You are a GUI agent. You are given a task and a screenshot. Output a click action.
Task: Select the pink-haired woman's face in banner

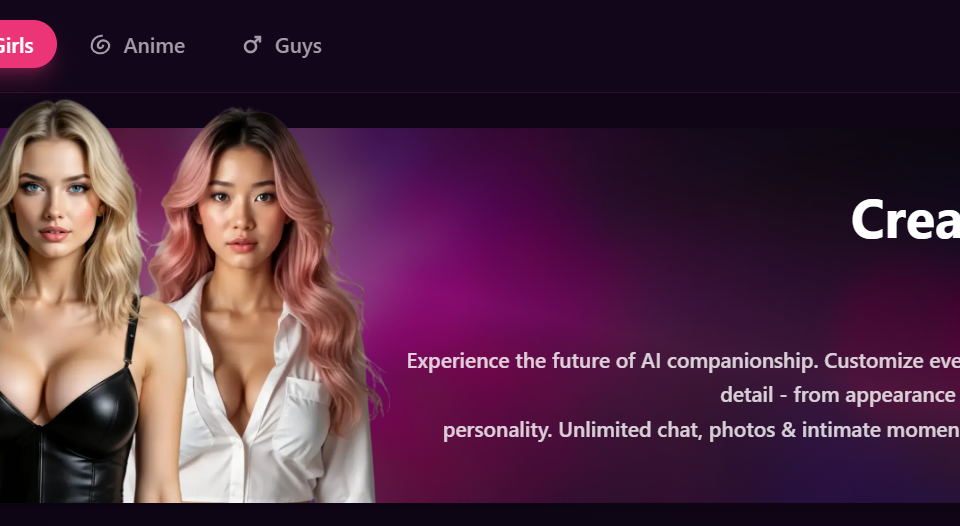[x=242, y=202]
